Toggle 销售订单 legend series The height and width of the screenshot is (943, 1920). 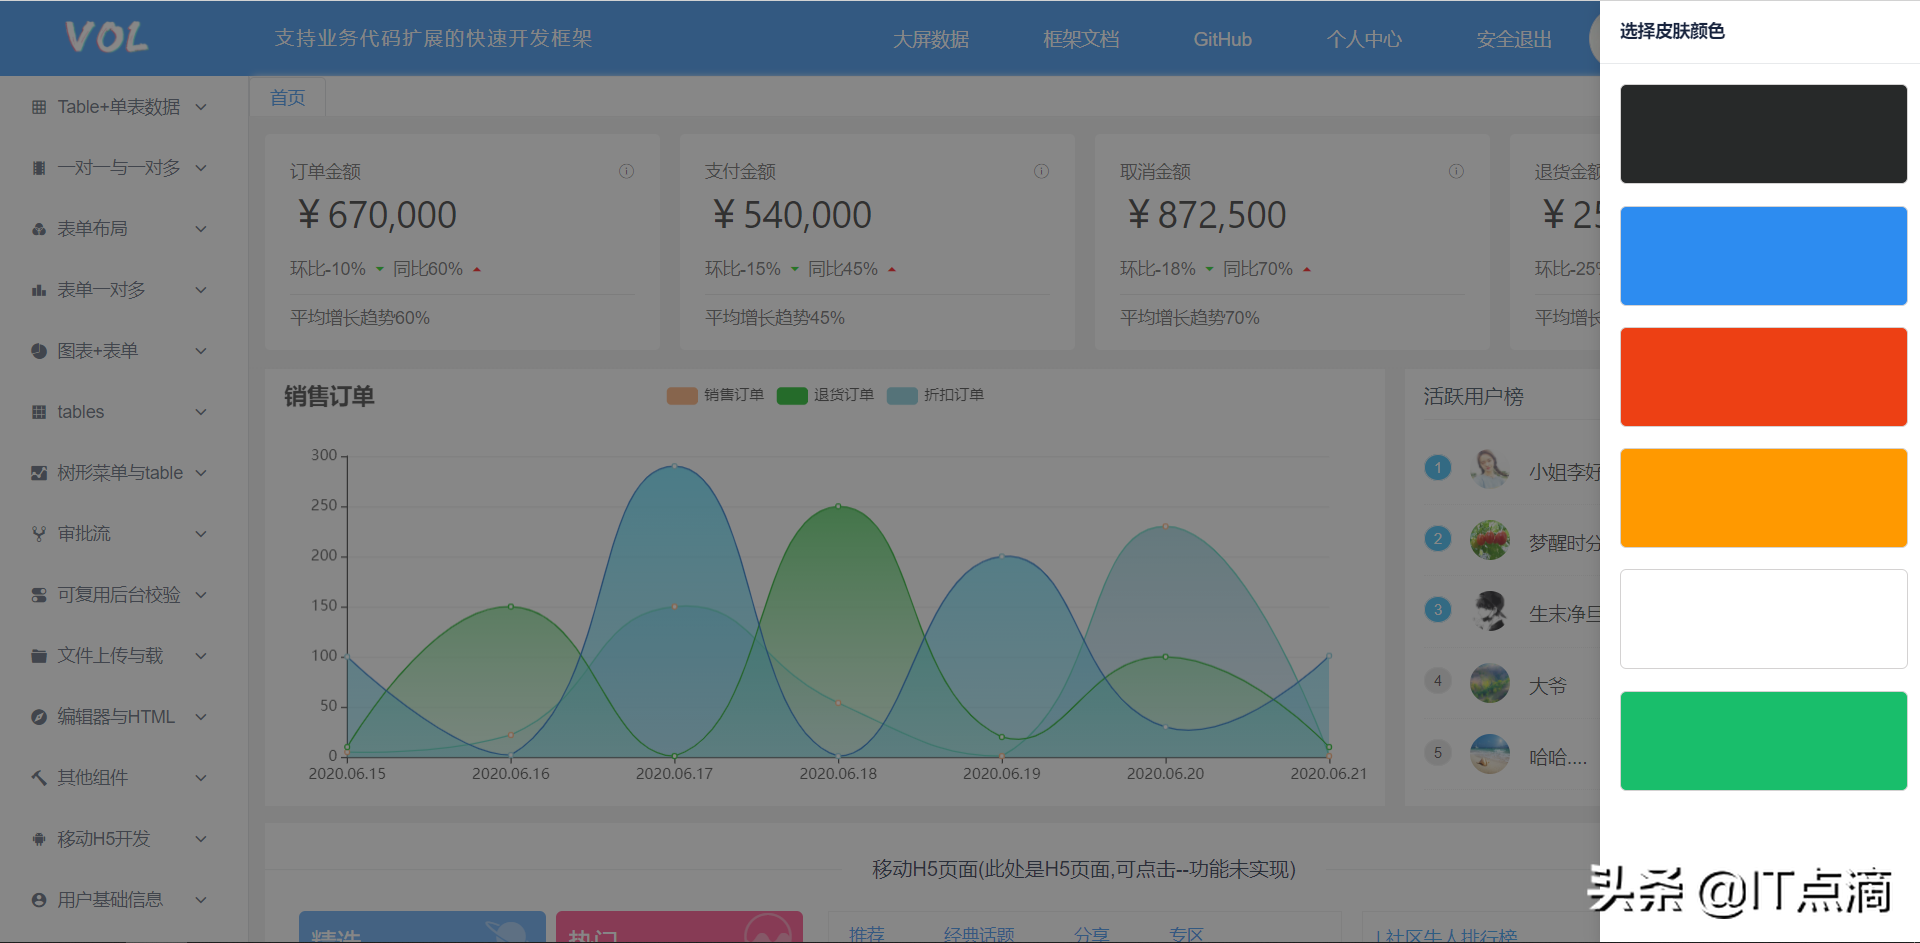pyautogui.click(x=716, y=395)
